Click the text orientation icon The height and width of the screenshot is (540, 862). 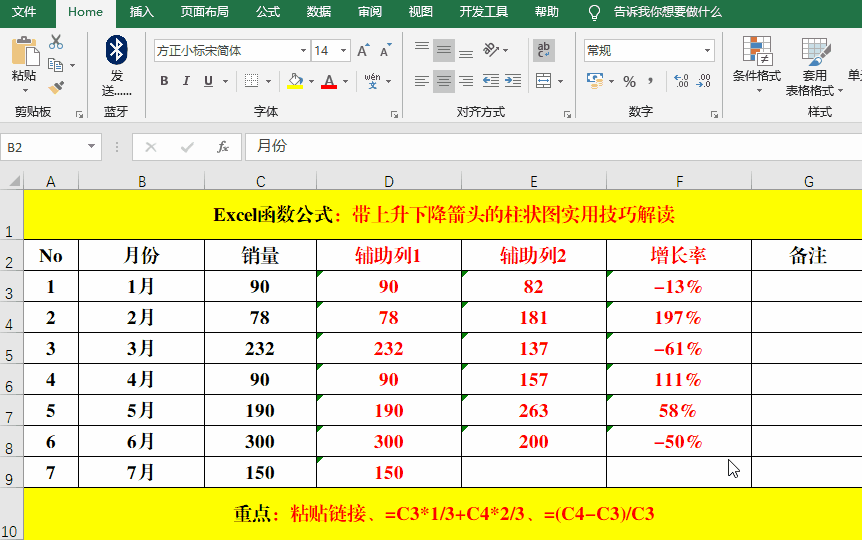click(491, 50)
